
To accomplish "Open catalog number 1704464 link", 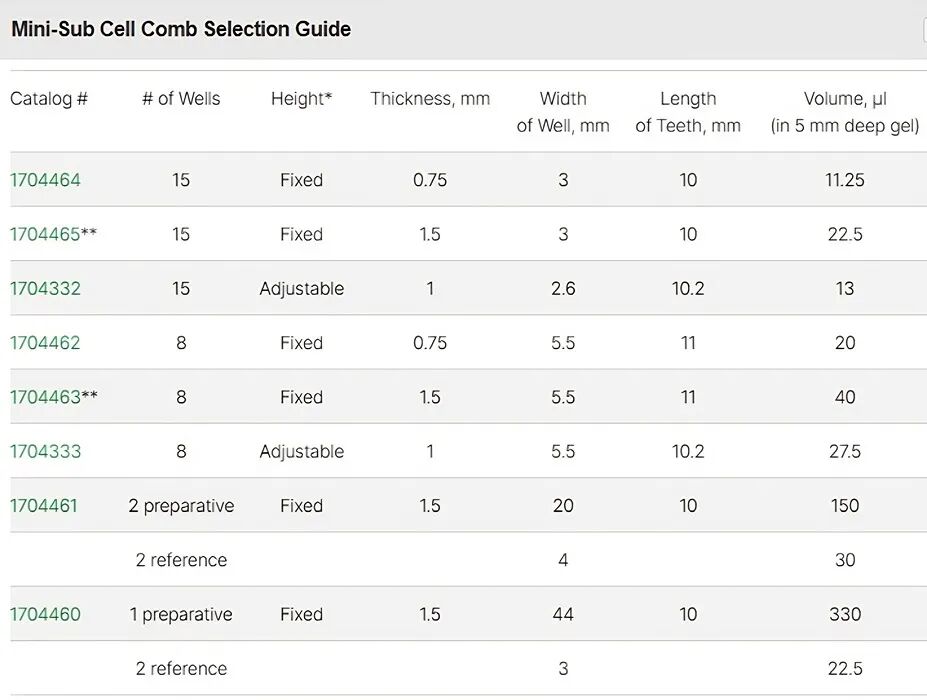I will point(45,180).
